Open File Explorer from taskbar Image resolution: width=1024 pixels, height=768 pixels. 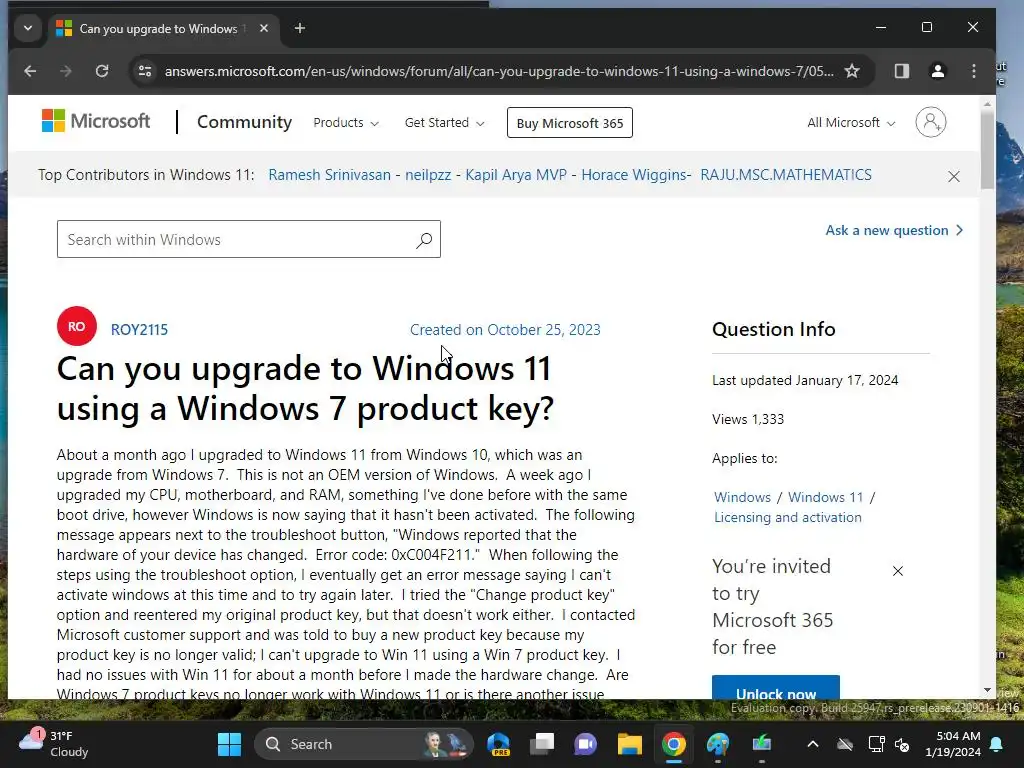point(630,744)
